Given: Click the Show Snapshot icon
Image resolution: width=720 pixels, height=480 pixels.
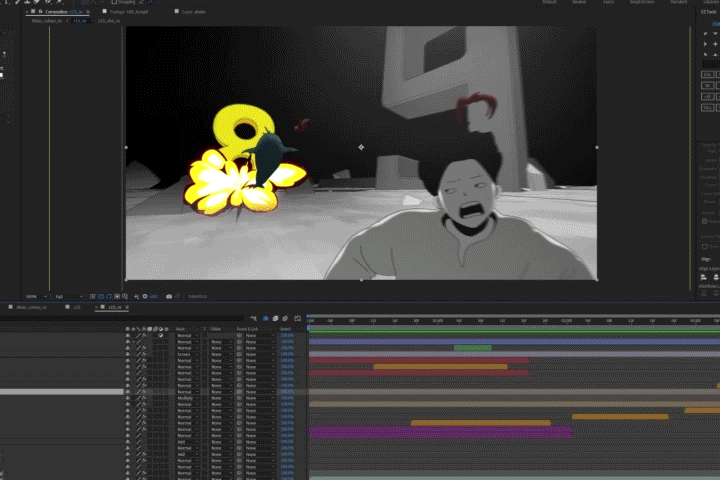Looking at the screenshot, I should [x=177, y=297].
